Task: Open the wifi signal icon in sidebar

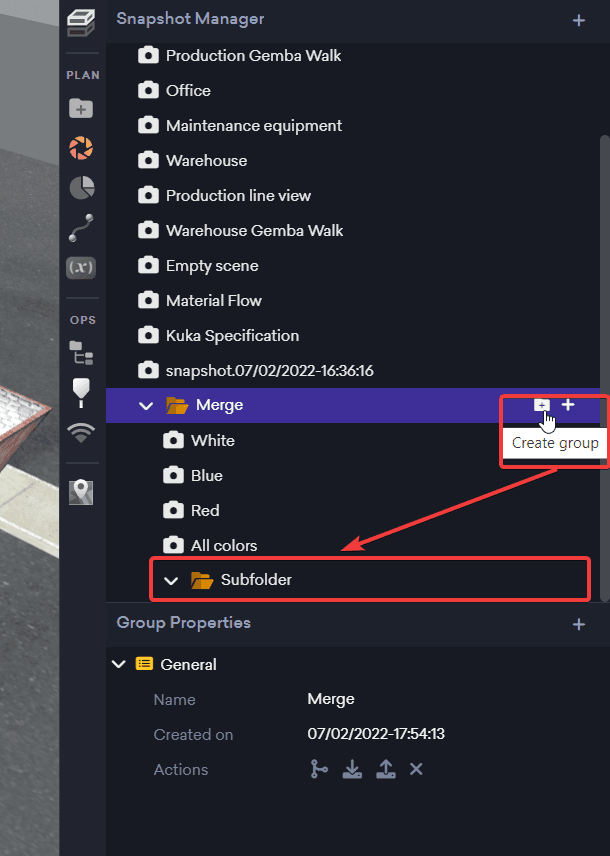Action: [x=81, y=431]
